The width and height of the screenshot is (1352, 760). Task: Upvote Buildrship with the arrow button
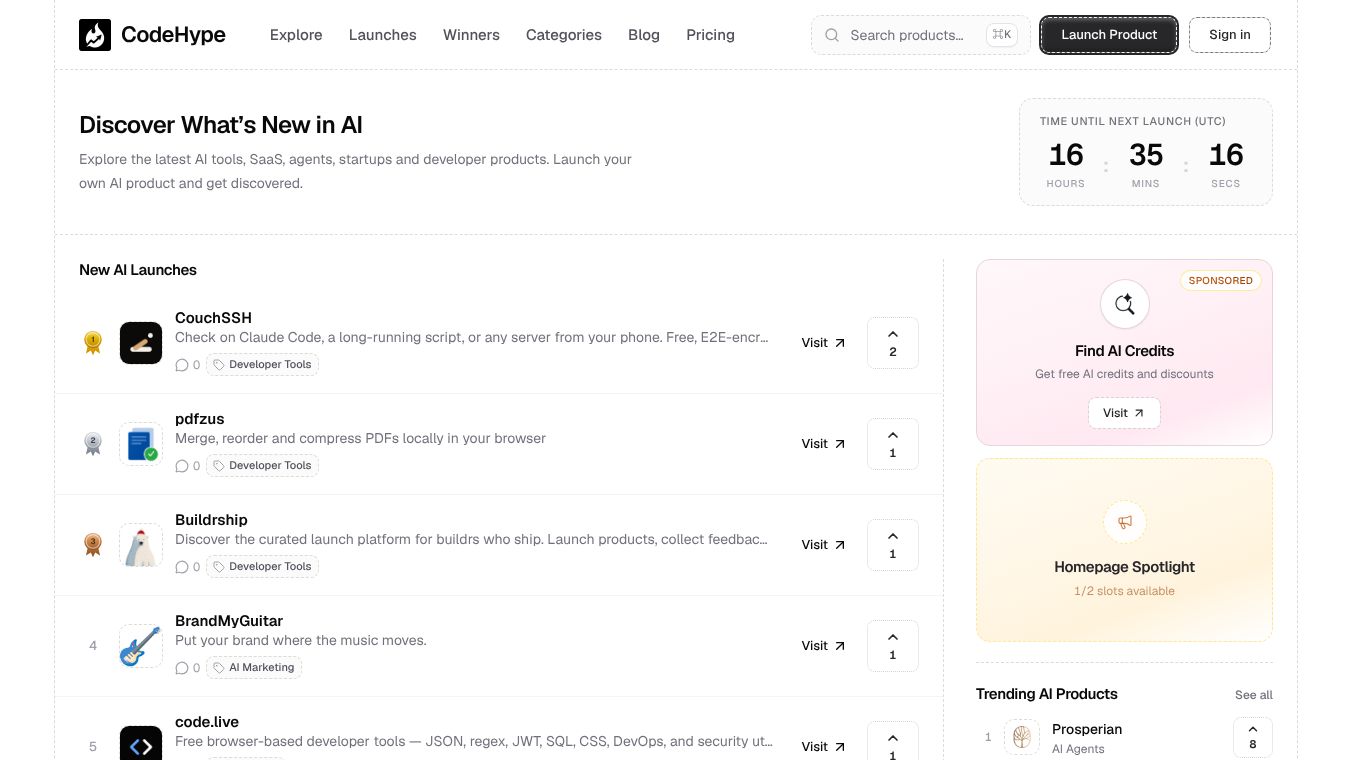pyautogui.click(x=893, y=545)
